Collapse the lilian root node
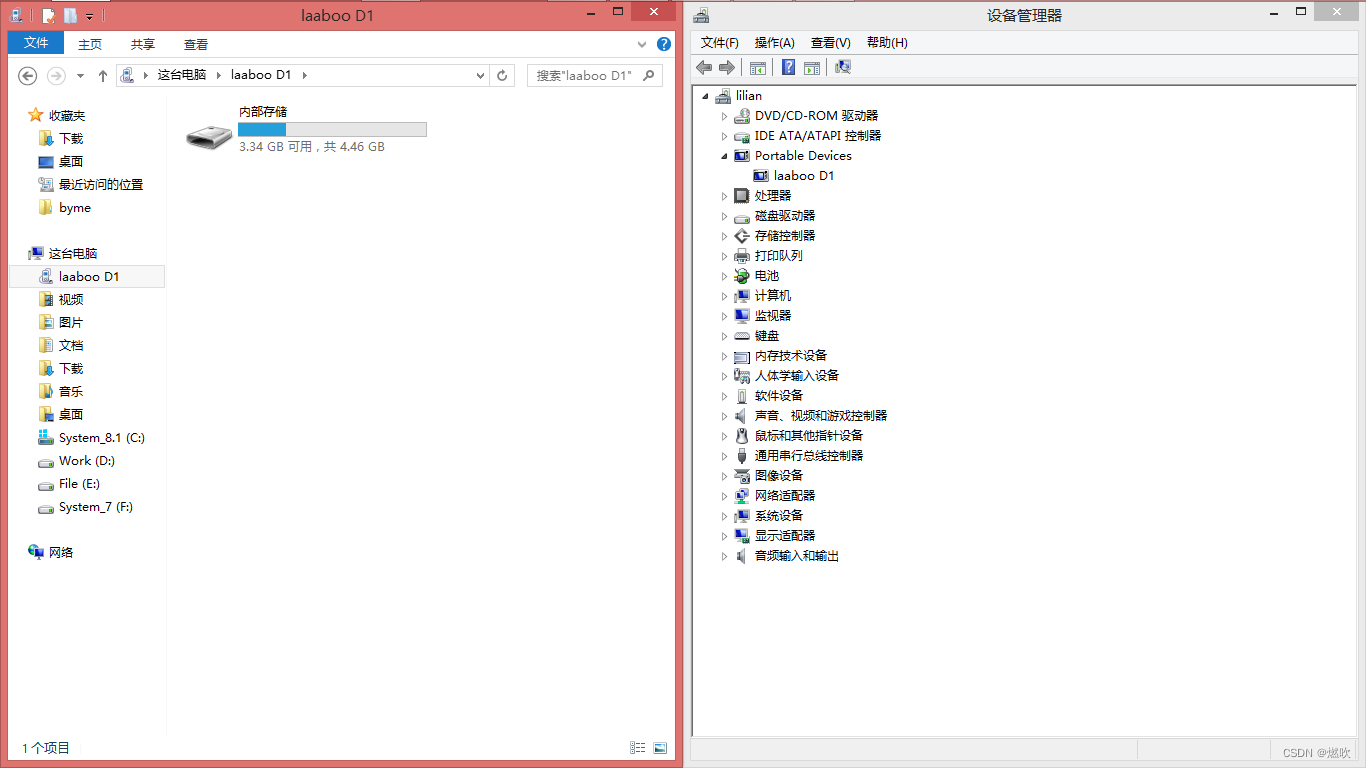This screenshot has height=768, width=1366. 705,96
